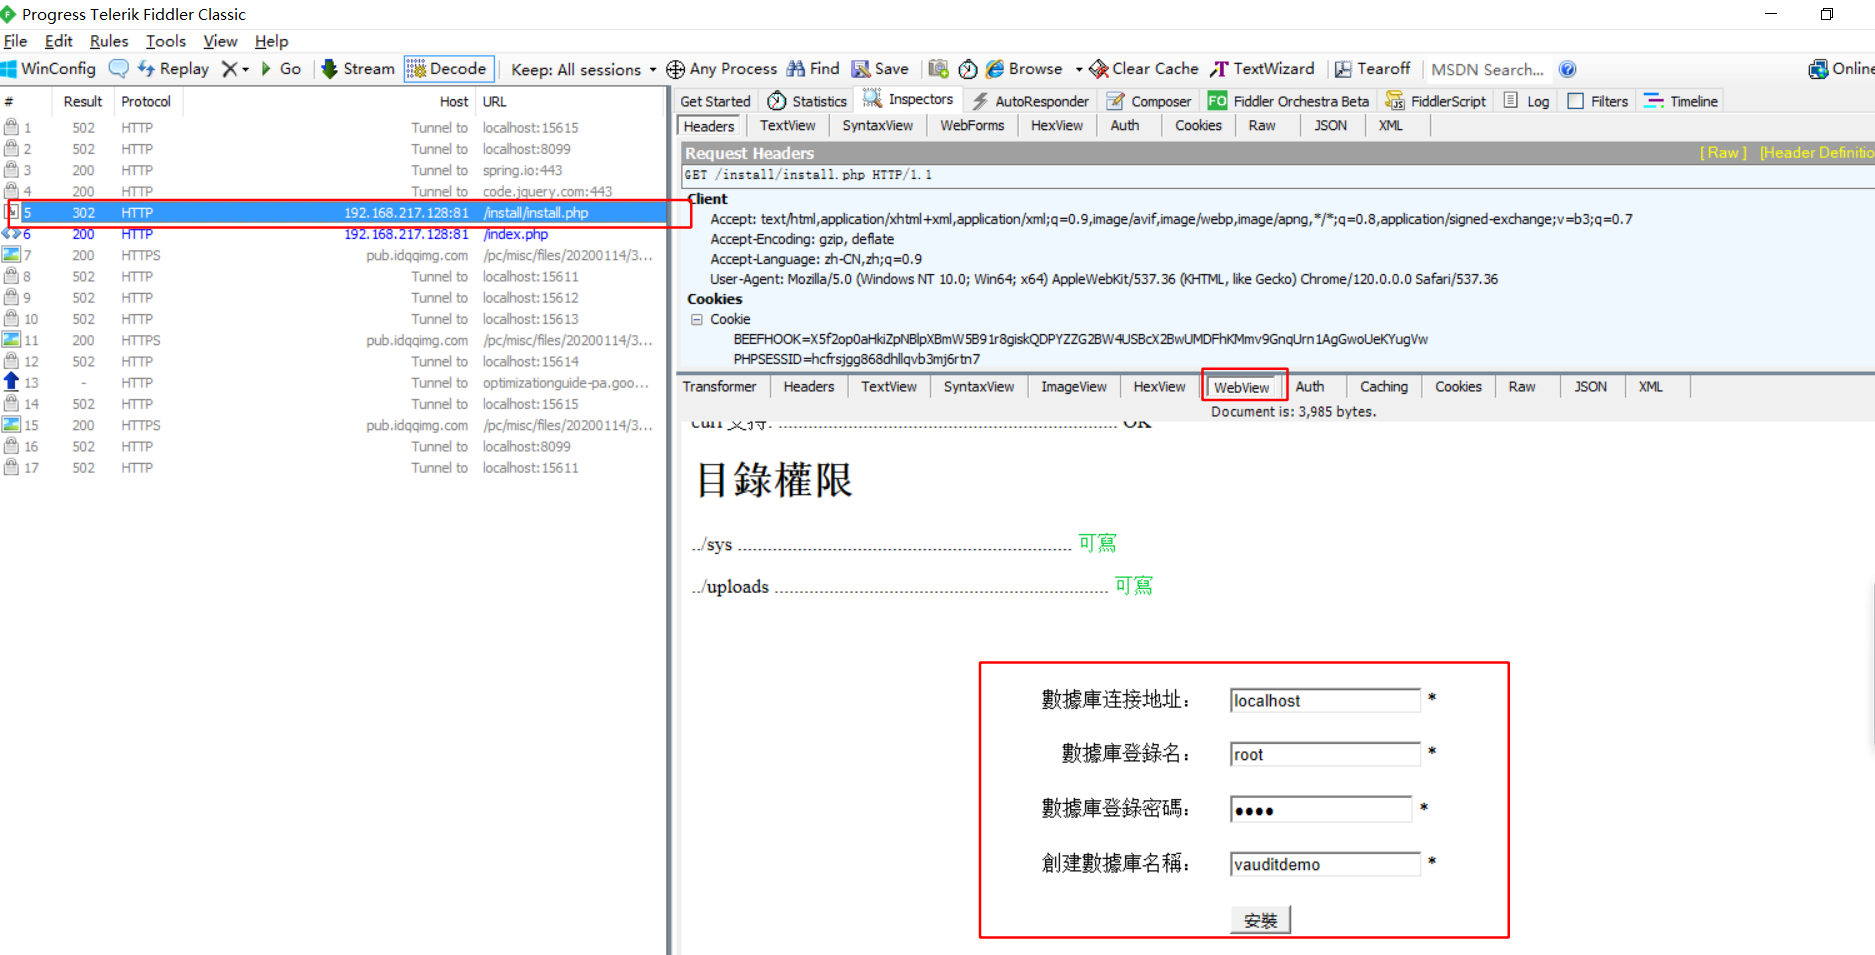Viewport: 1875px width, 955px height.
Task: Open Find sessions binoculars
Action: (x=813, y=69)
